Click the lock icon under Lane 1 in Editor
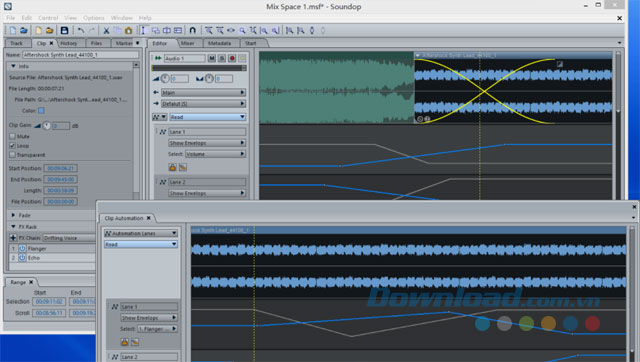 coord(172,167)
